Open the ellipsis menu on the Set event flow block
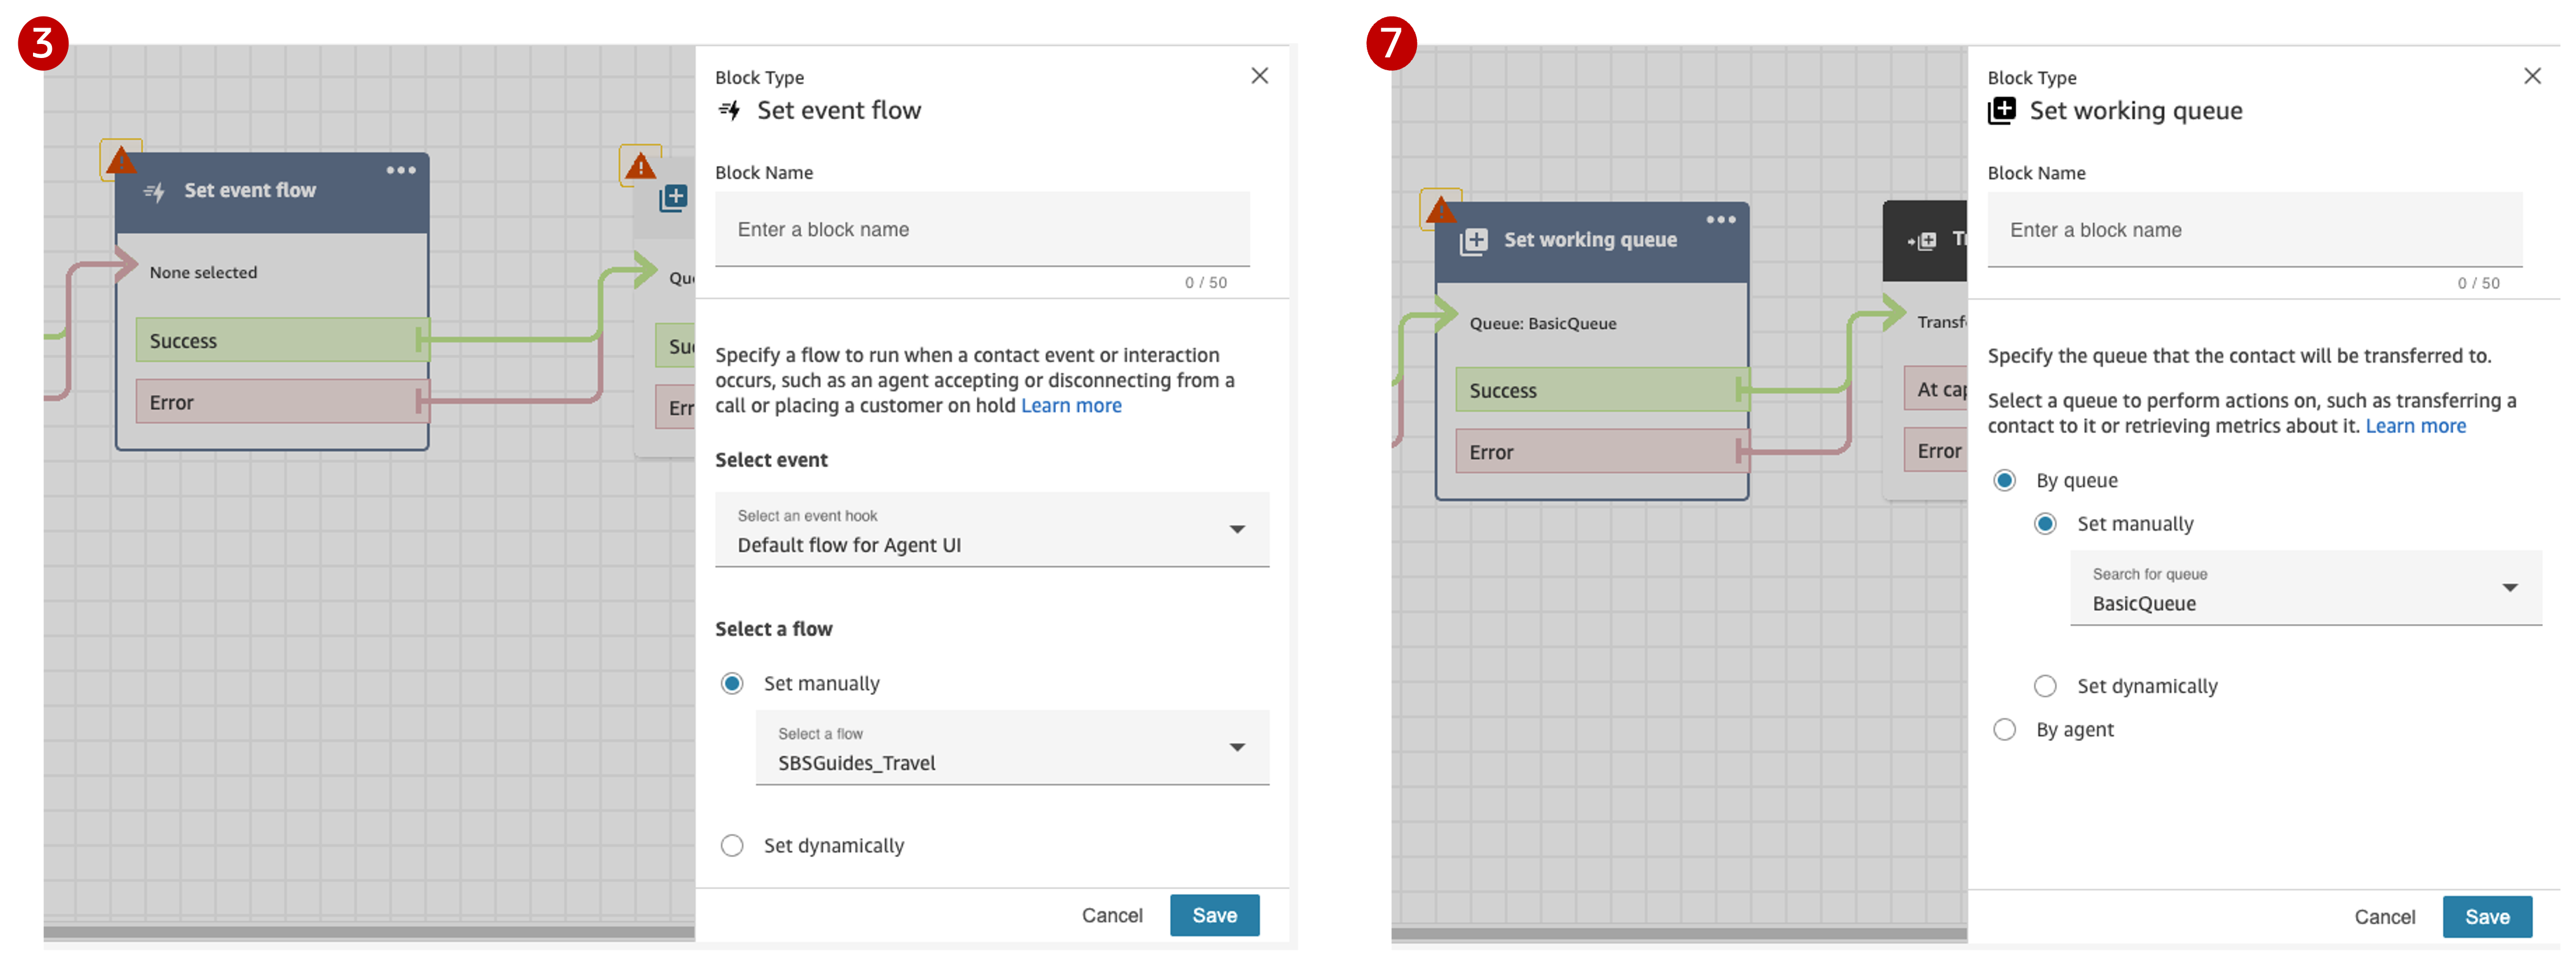The height and width of the screenshot is (968, 2576). 401,170
